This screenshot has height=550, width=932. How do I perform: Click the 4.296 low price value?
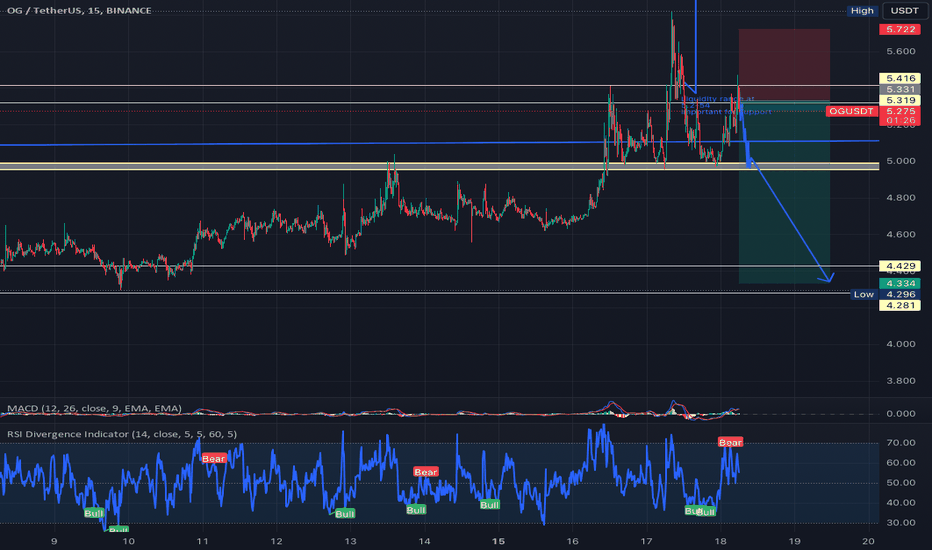point(899,294)
